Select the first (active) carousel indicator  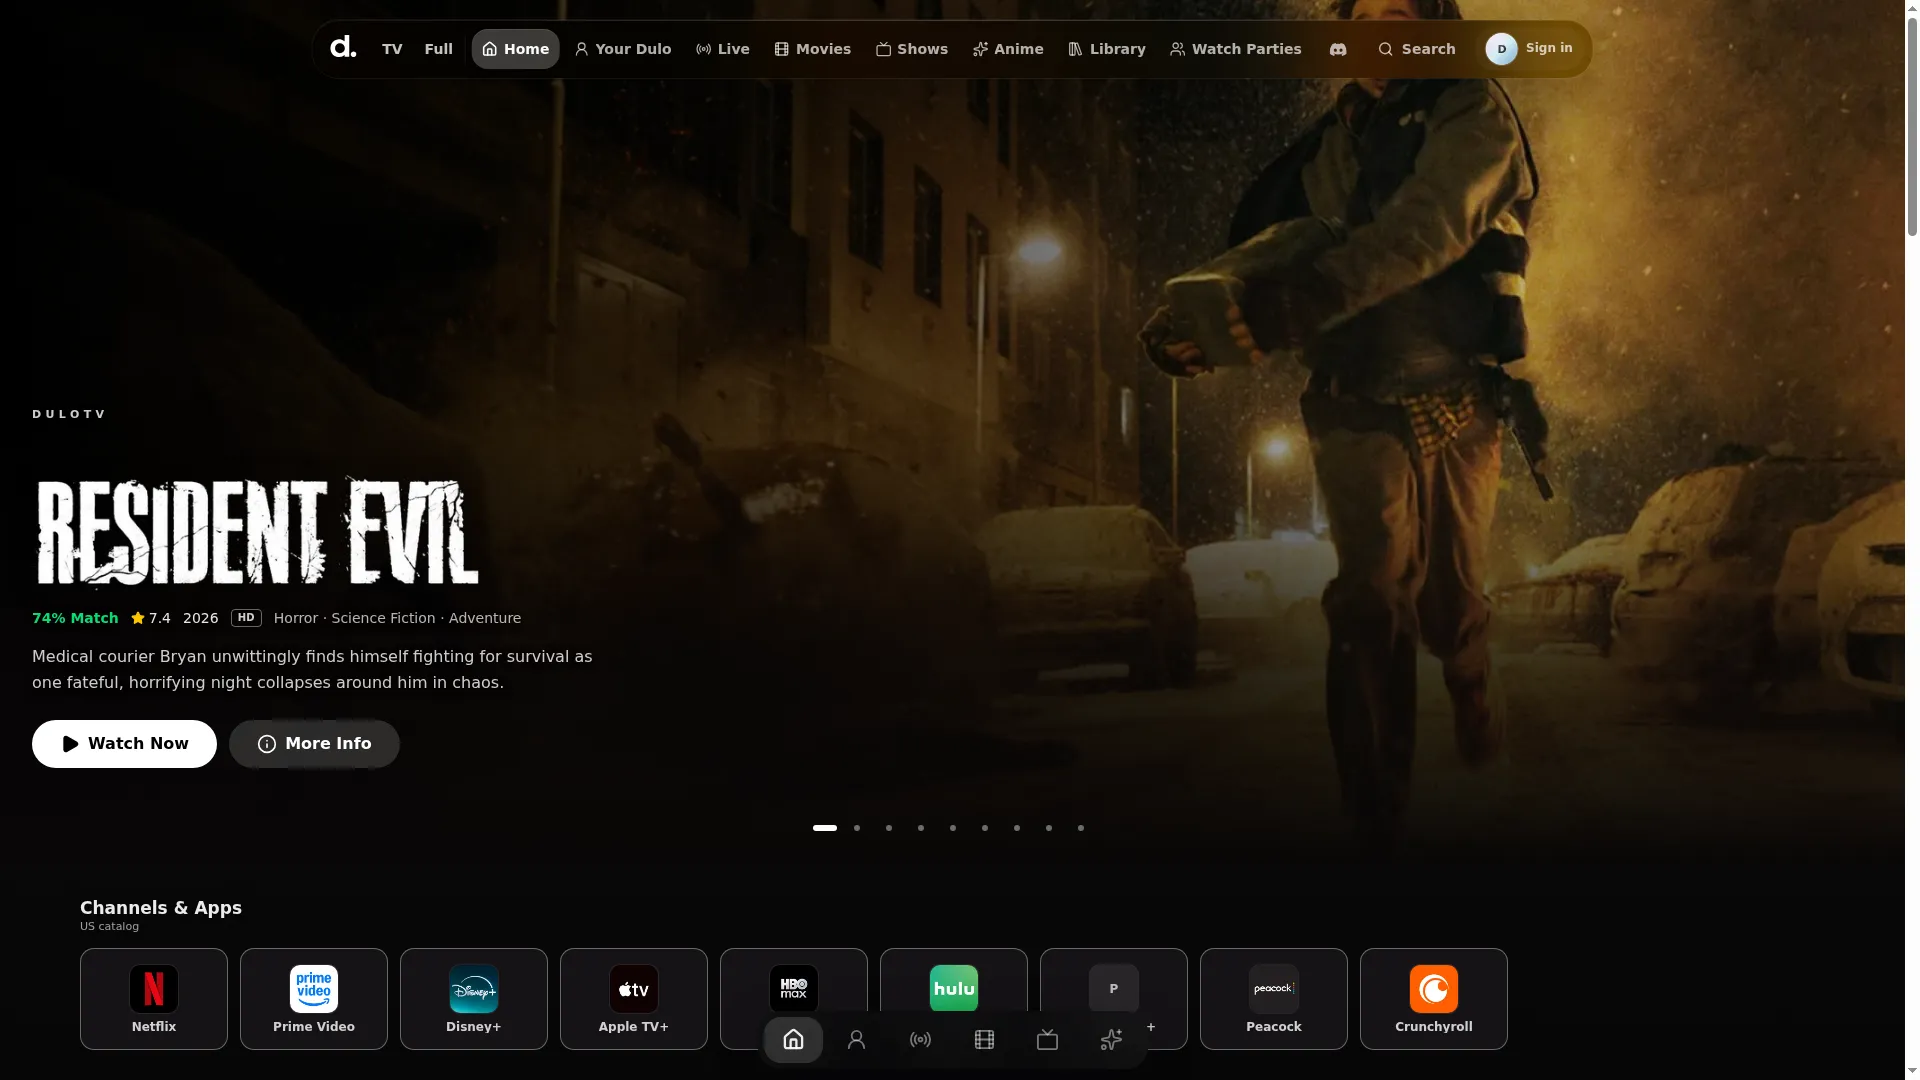(x=825, y=828)
